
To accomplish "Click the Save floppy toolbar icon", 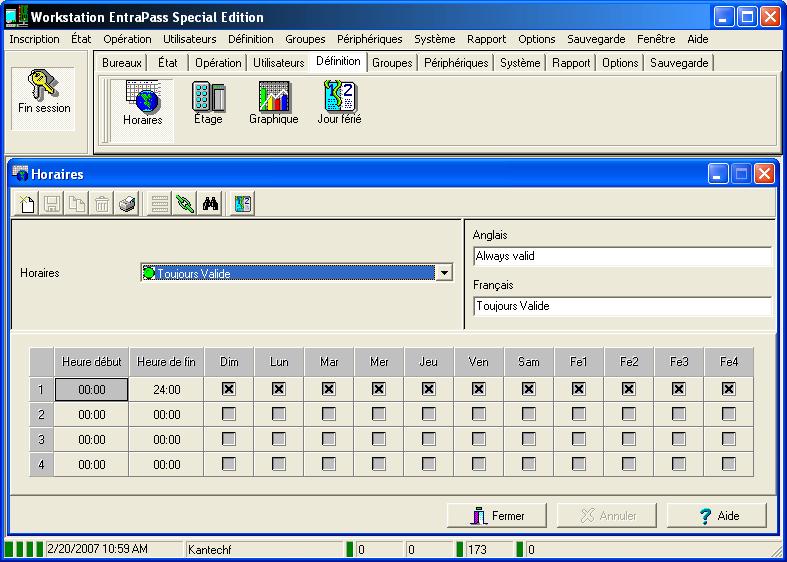I will click(x=52, y=204).
